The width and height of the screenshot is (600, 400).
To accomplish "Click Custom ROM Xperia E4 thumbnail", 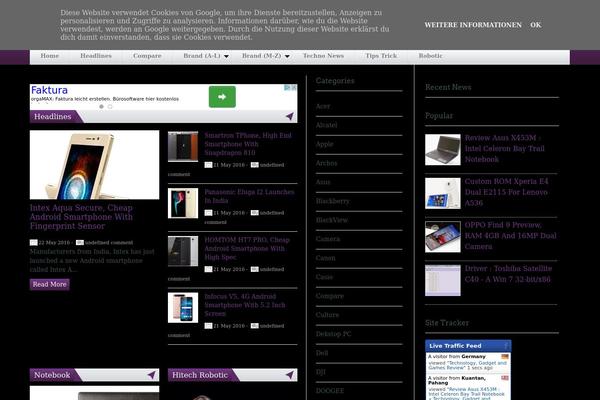I will (443, 193).
